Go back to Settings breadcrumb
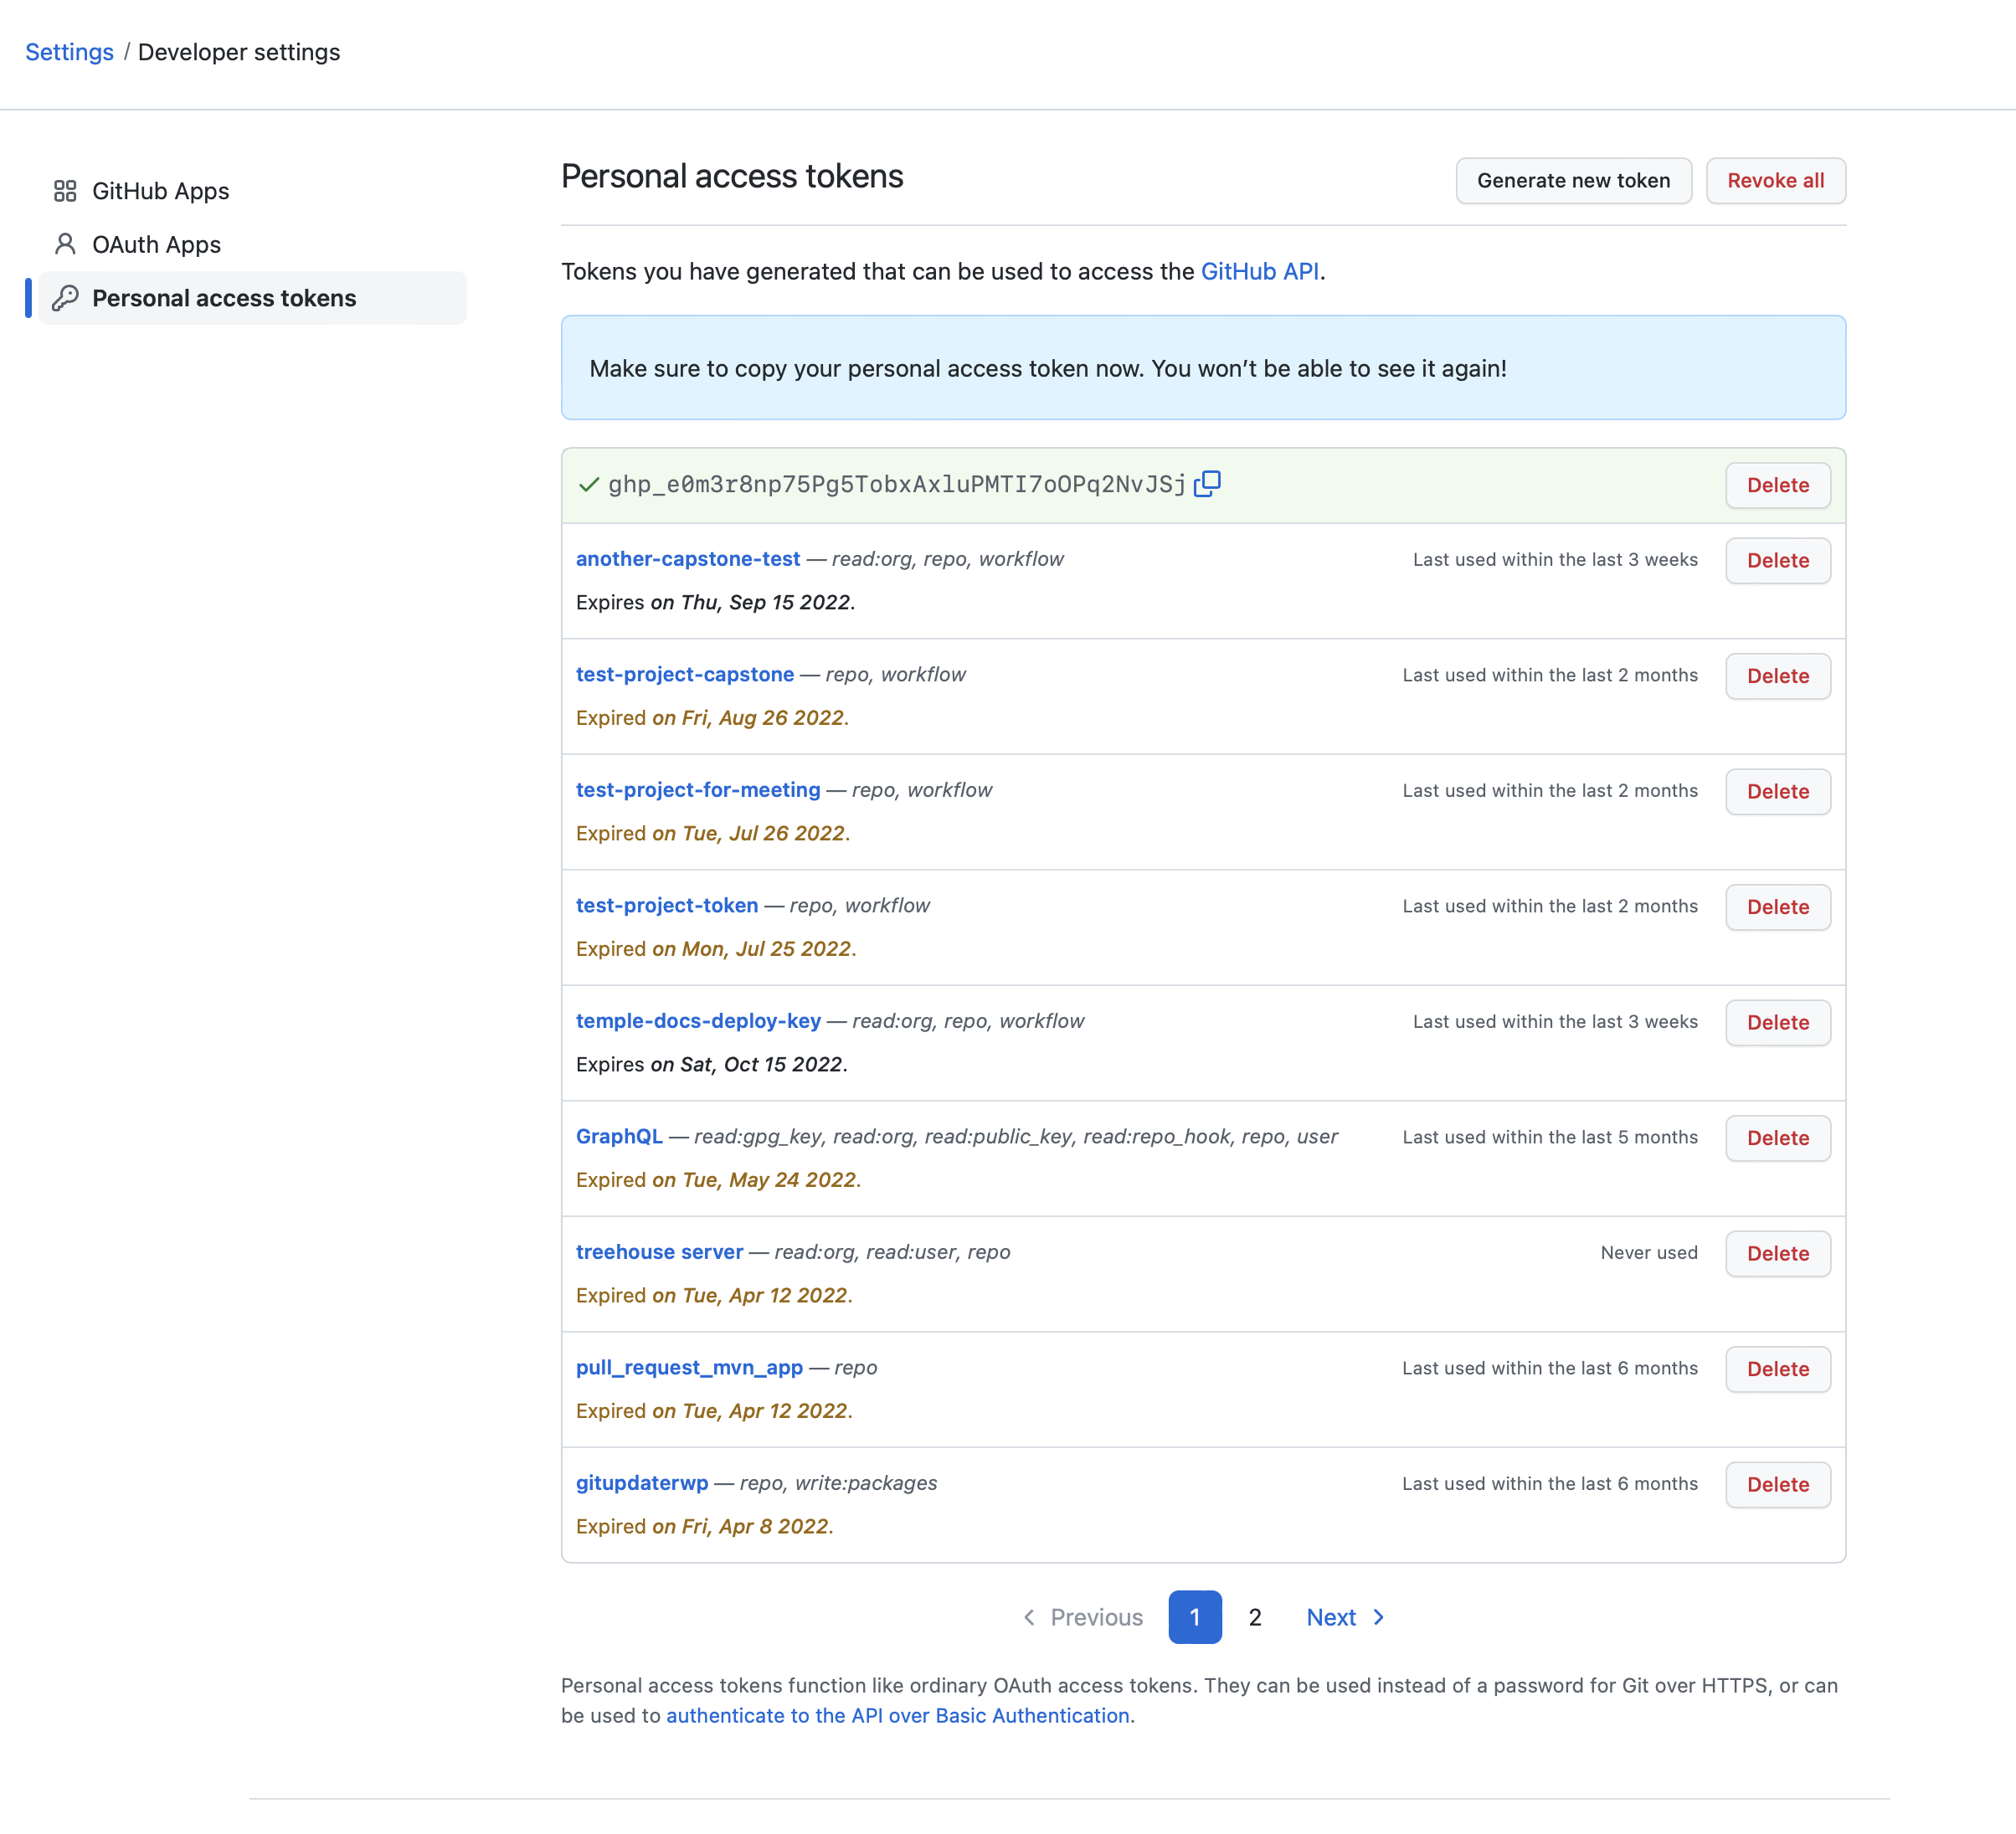2016x1834 pixels. (x=69, y=52)
